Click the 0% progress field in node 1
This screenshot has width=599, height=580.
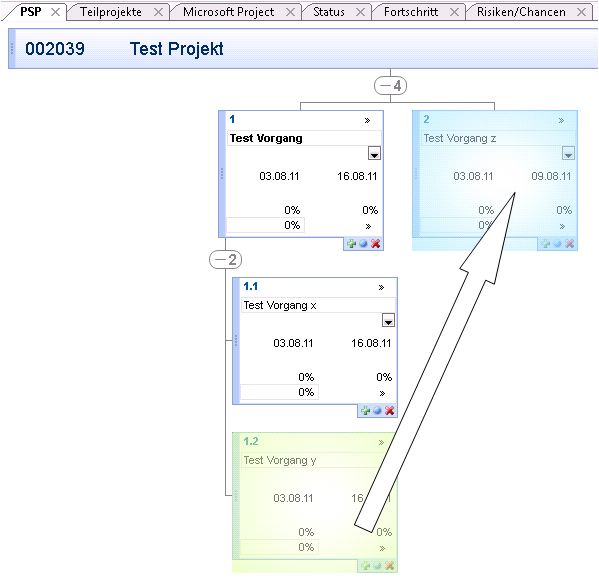coord(266,225)
